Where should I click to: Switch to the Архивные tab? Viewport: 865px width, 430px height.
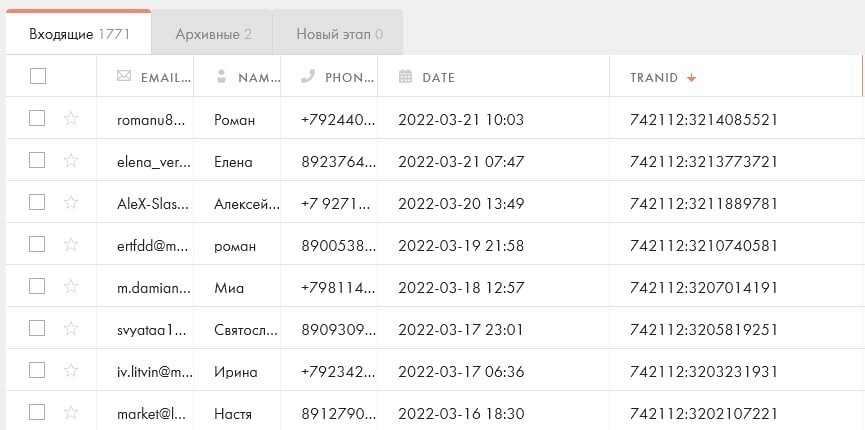[x=213, y=34]
